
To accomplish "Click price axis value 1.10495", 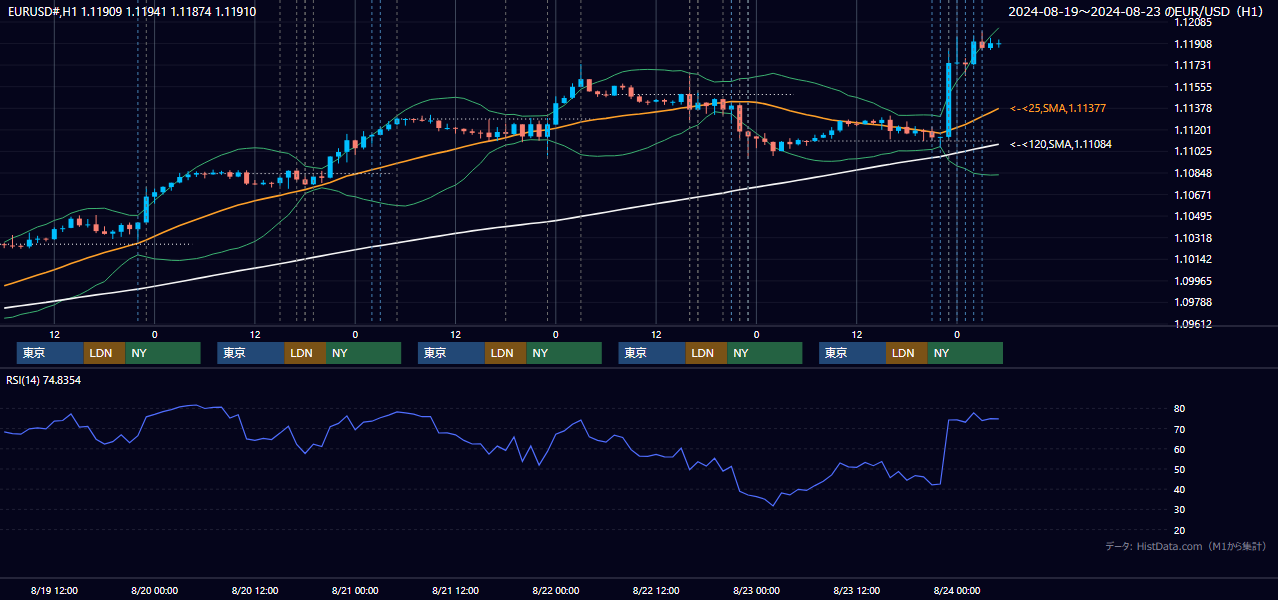I will 1193,216.
